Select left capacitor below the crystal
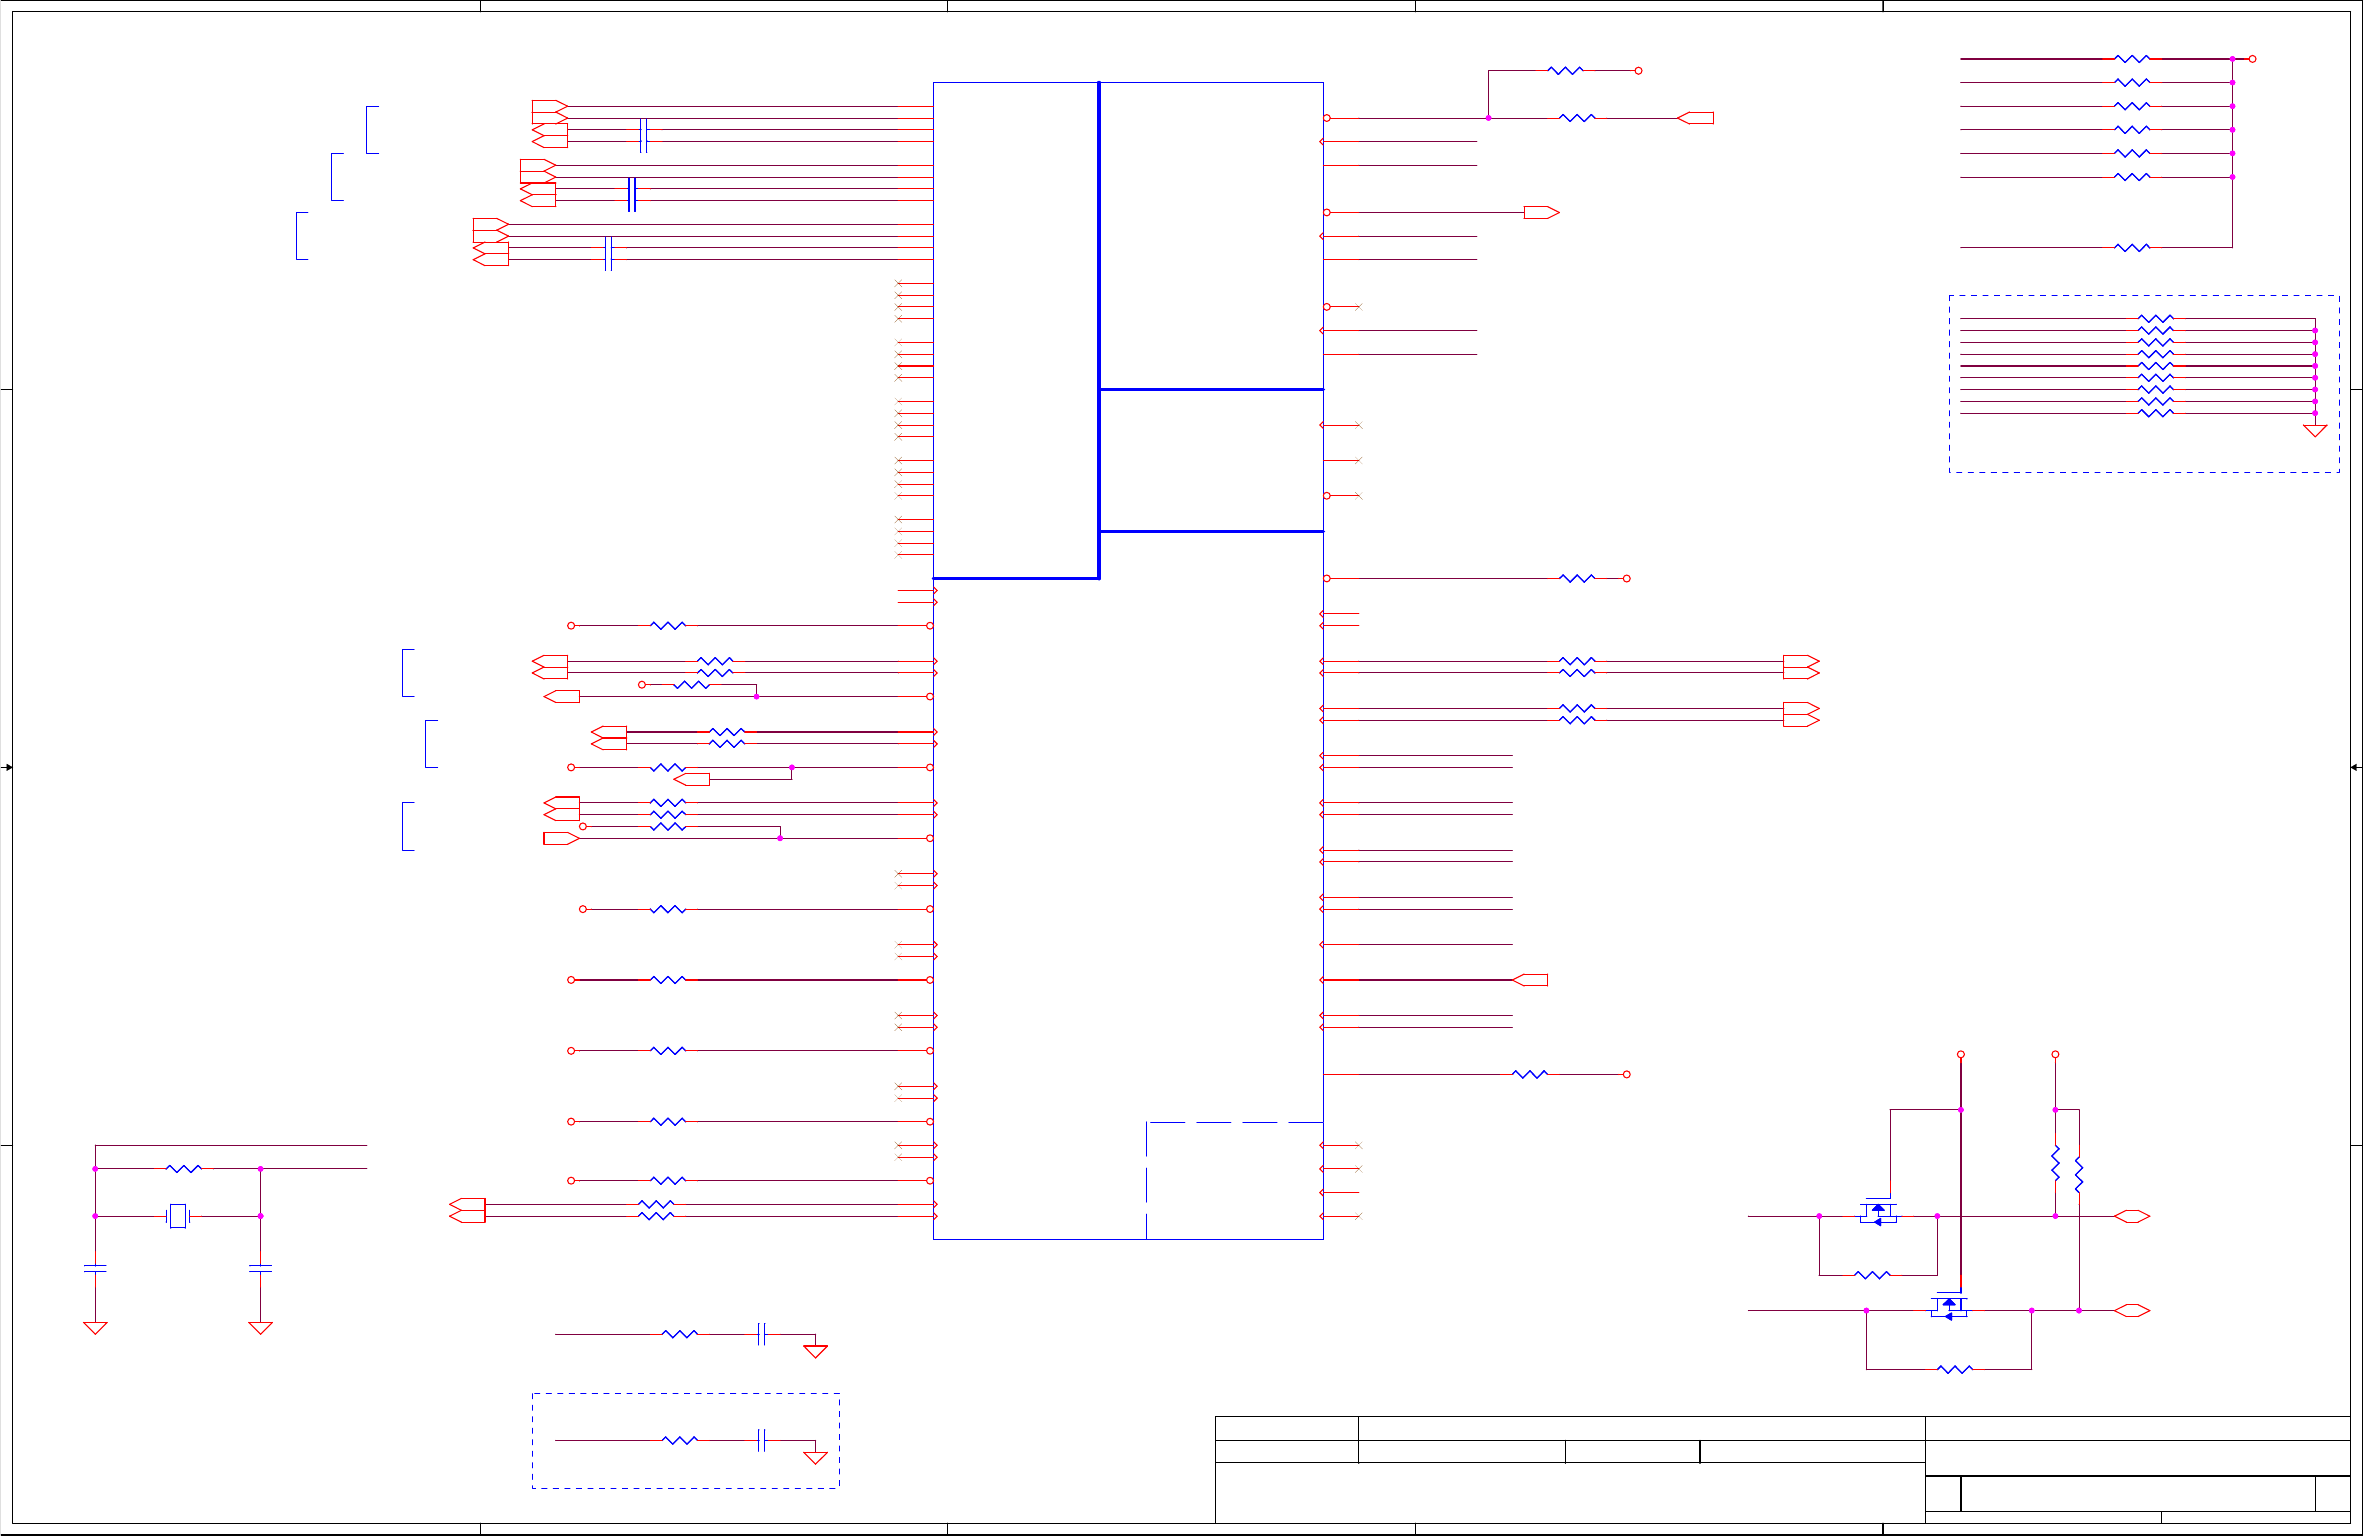2364x1536 pixels. [95, 1268]
